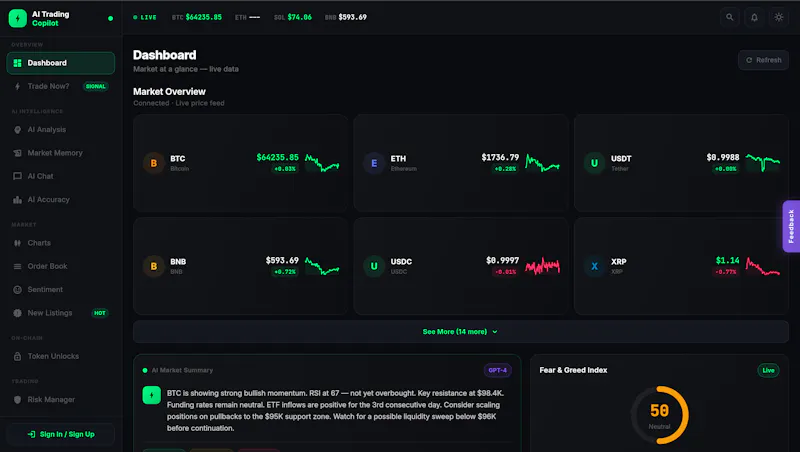Click the AI Trading Copilot lightning logo
The image size is (800, 452).
coord(18,18)
